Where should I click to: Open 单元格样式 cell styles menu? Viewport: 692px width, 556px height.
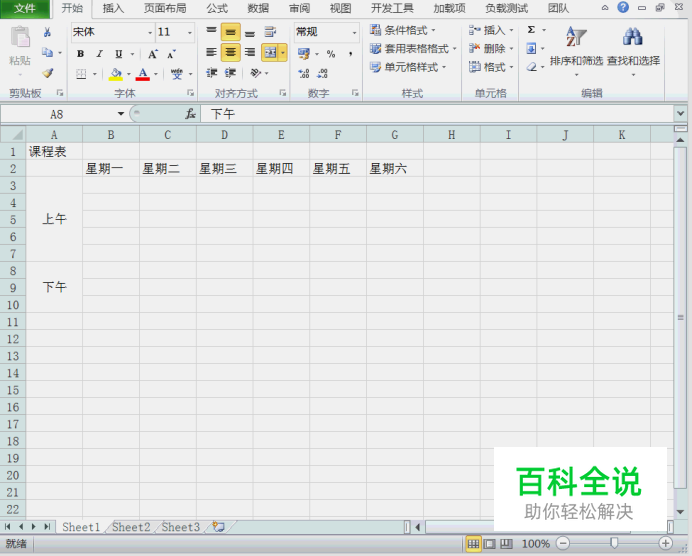pyautogui.click(x=408, y=67)
